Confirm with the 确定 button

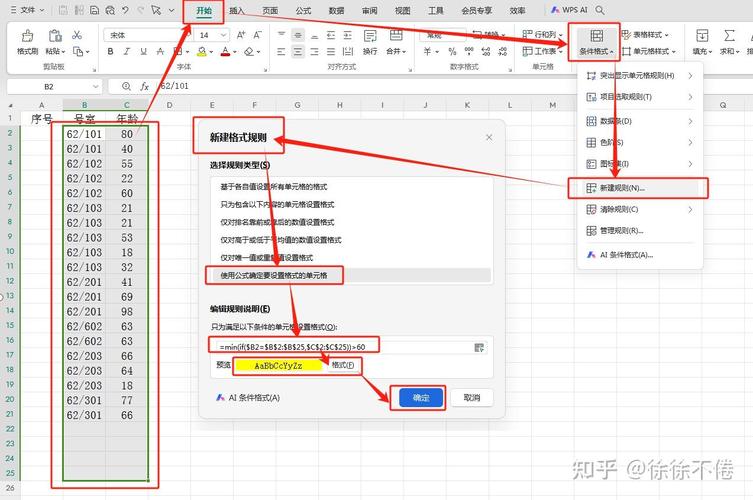(421, 398)
